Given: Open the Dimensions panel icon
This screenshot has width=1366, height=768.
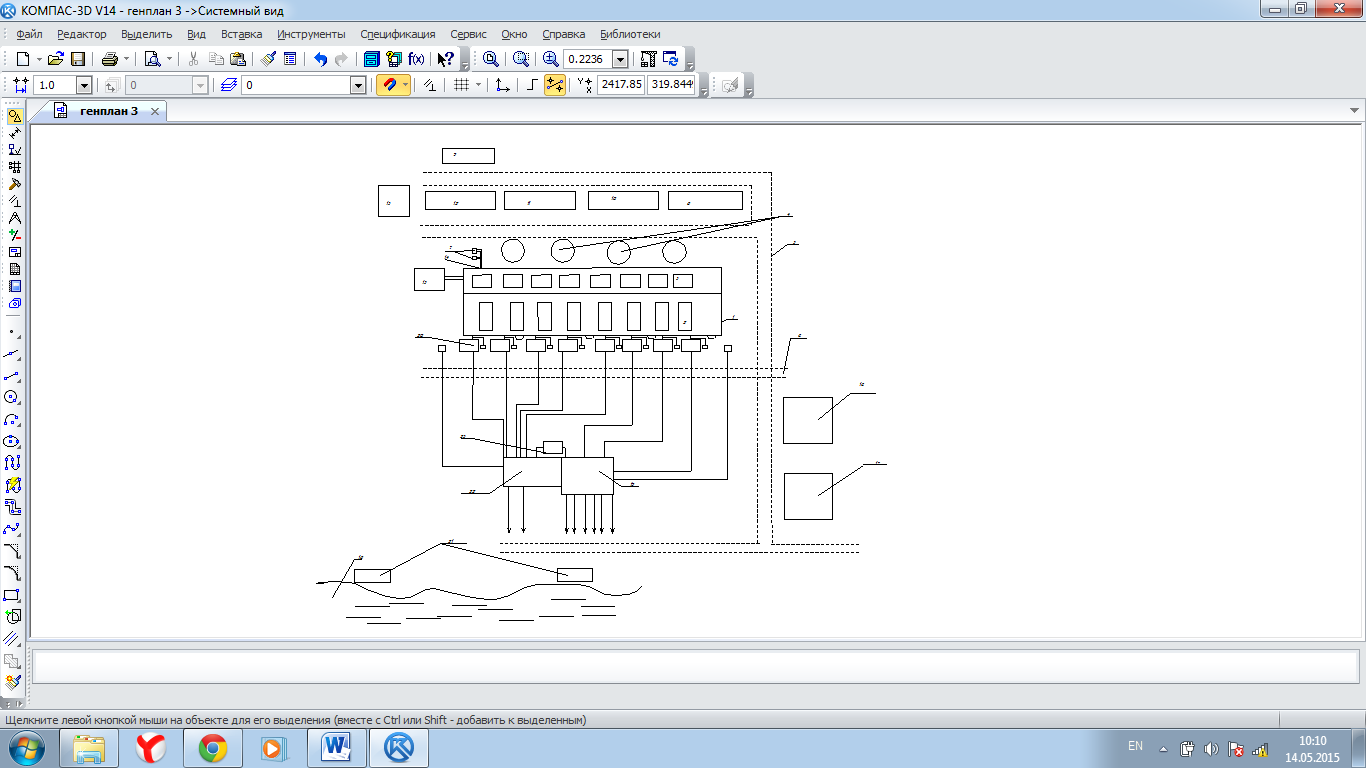Looking at the screenshot, I should 14,132.
